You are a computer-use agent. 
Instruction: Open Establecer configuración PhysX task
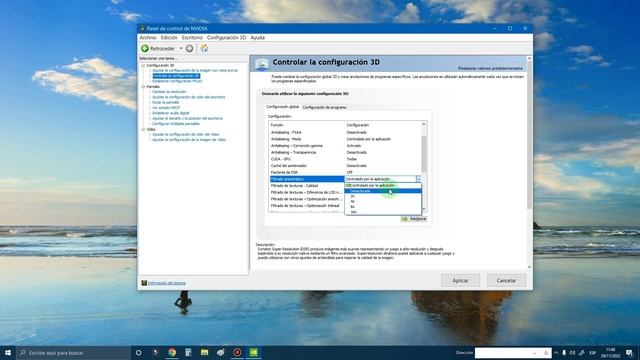pyautogui.click(x=177, y=81)
